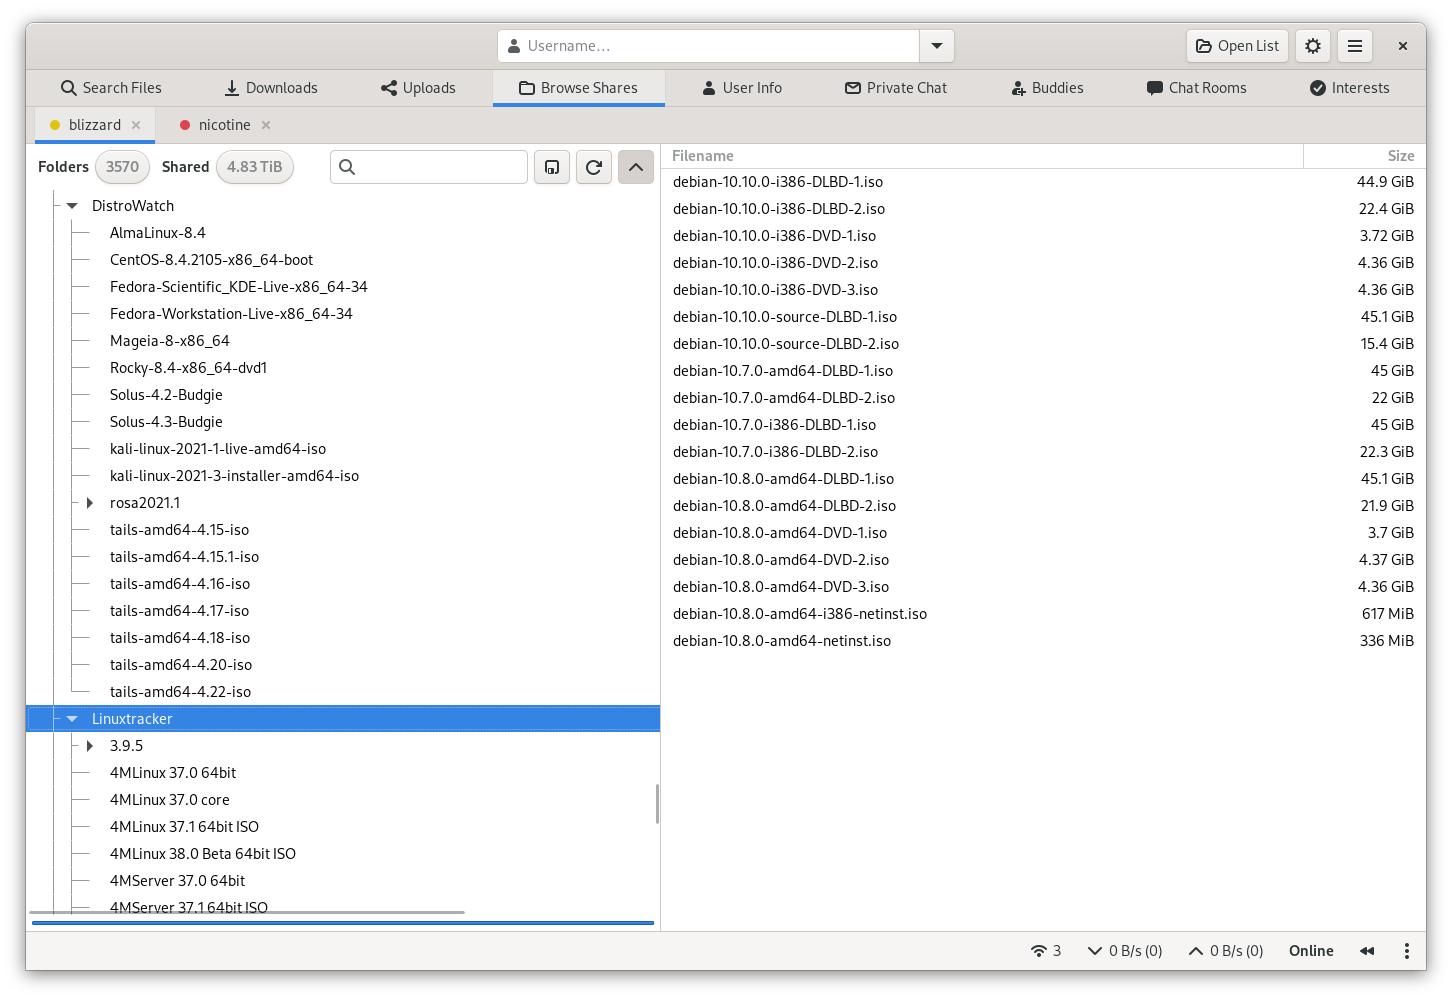Click the Open List button
This screenshot has width=1452, height=999.
click(x=1238, y=46)
